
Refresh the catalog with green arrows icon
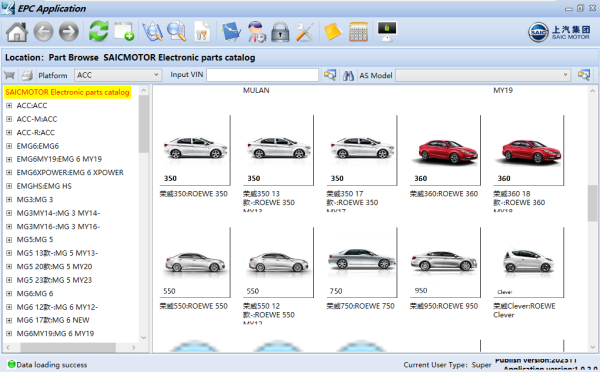(x=98, y=31)
